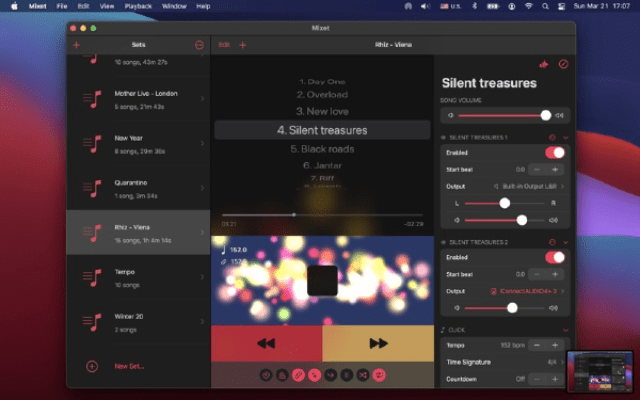The width and height of the screenshot is (640, 400).
Task: Click New Set... at bottom of sidebar
Action: (x=129, y=366)
